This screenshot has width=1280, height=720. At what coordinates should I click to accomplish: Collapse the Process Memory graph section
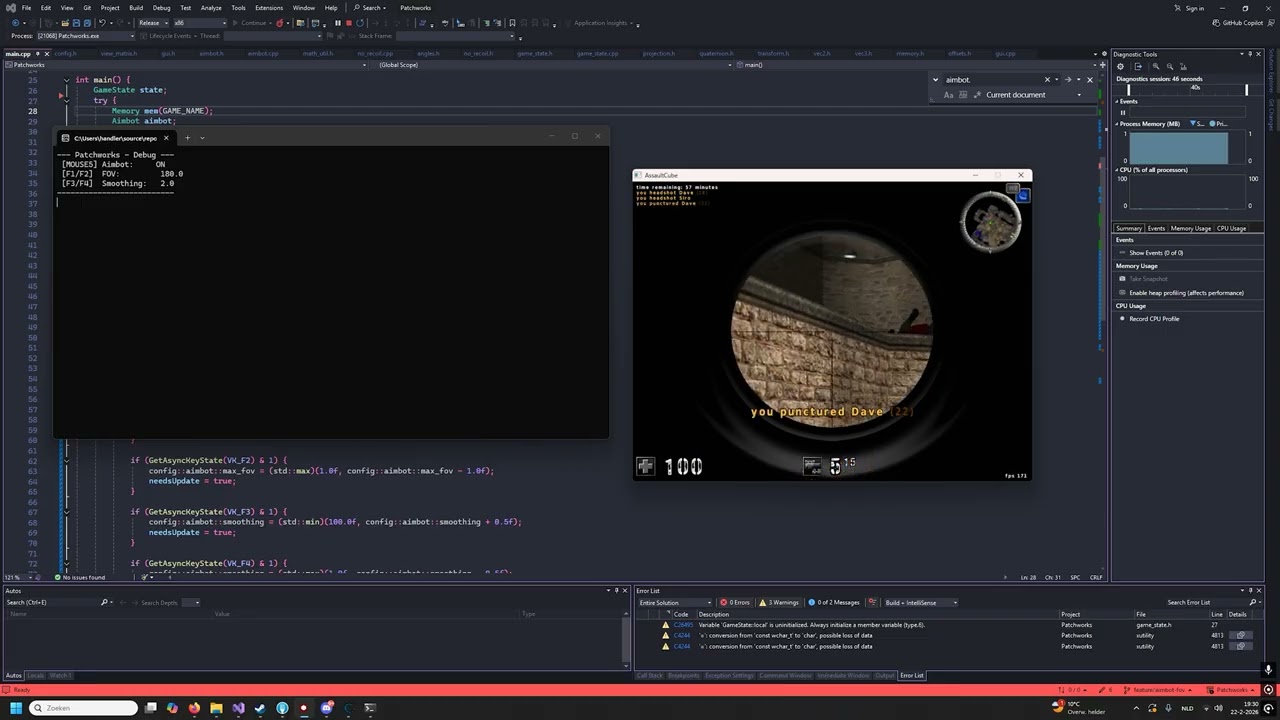click(x=1117, y=124)
